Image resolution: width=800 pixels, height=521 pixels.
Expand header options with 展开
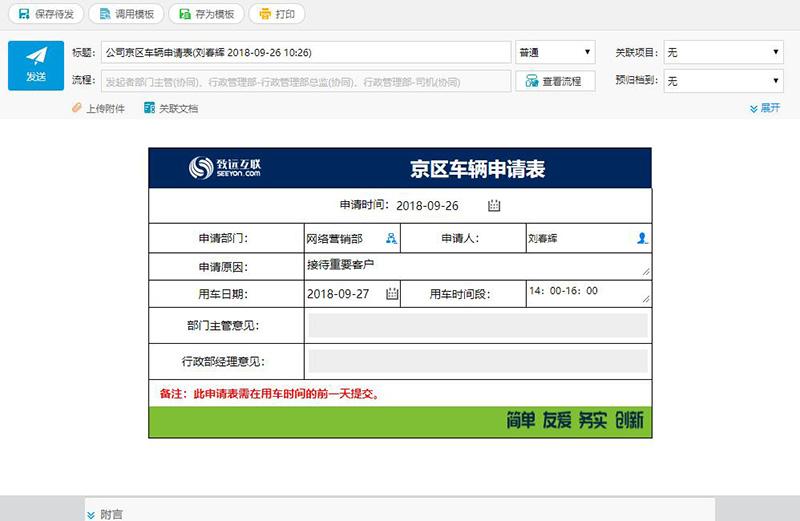coord(765,108)
